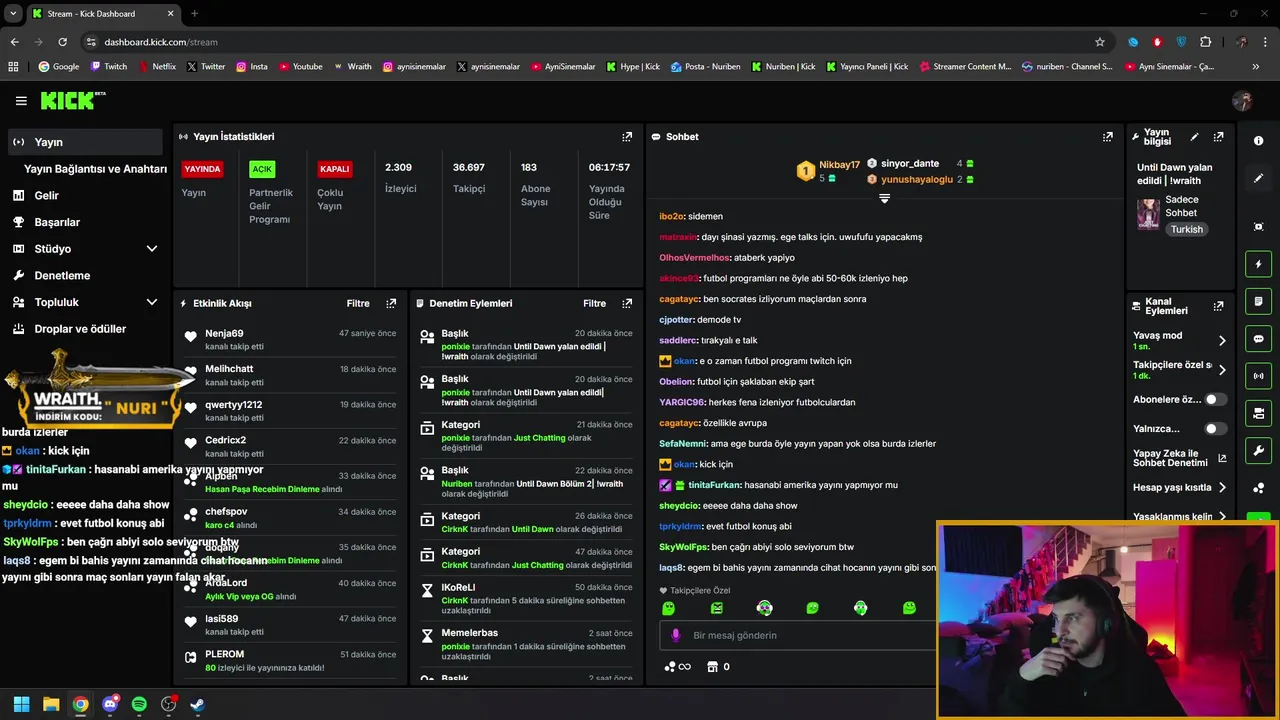The height and width of the screenshot is (720, 1280).
Task: Expand the Stüdyo sidebar section
Action: (x=152, y=249)
